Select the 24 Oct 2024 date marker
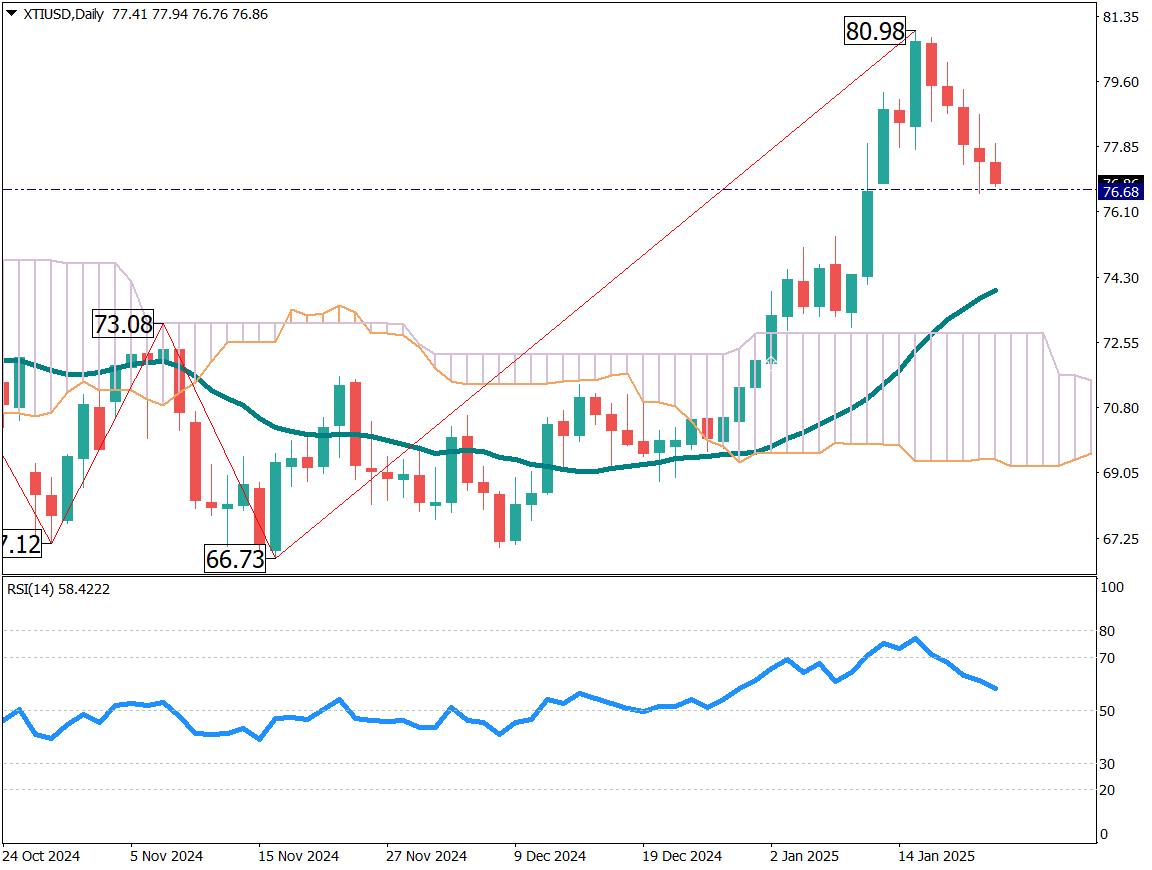This screenshot has width=1152, height=870. pyautogui.click(x=41, y=857)
